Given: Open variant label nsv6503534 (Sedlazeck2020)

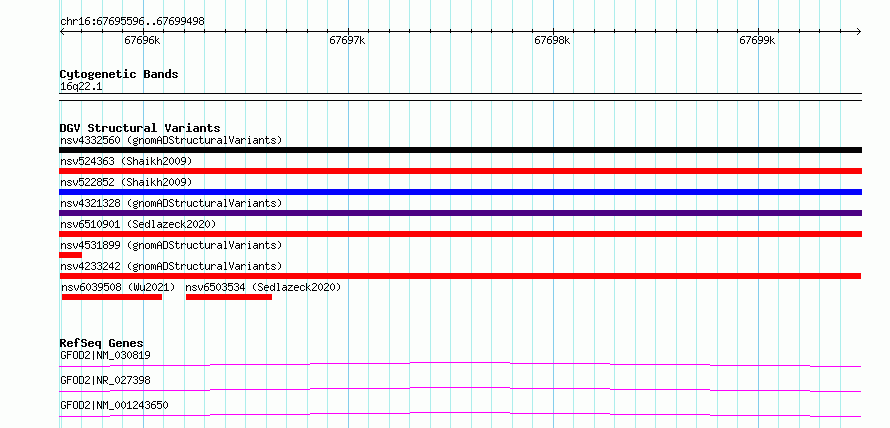Looking at the screenshot, I should 263,287.
